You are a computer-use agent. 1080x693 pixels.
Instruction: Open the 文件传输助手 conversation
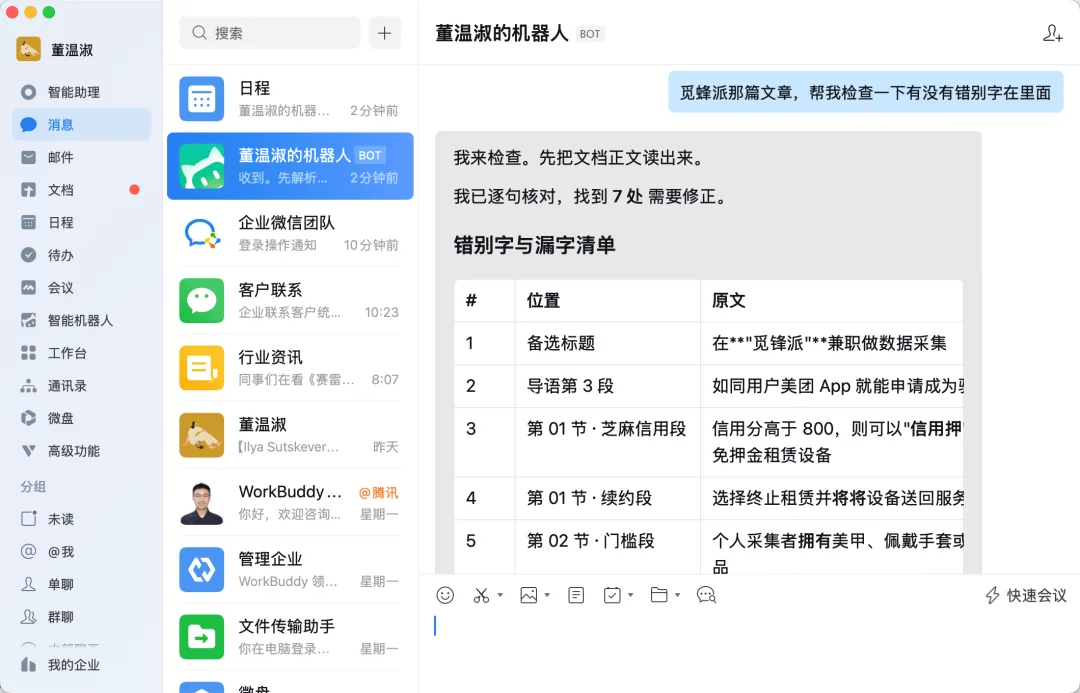pos(290,637)
